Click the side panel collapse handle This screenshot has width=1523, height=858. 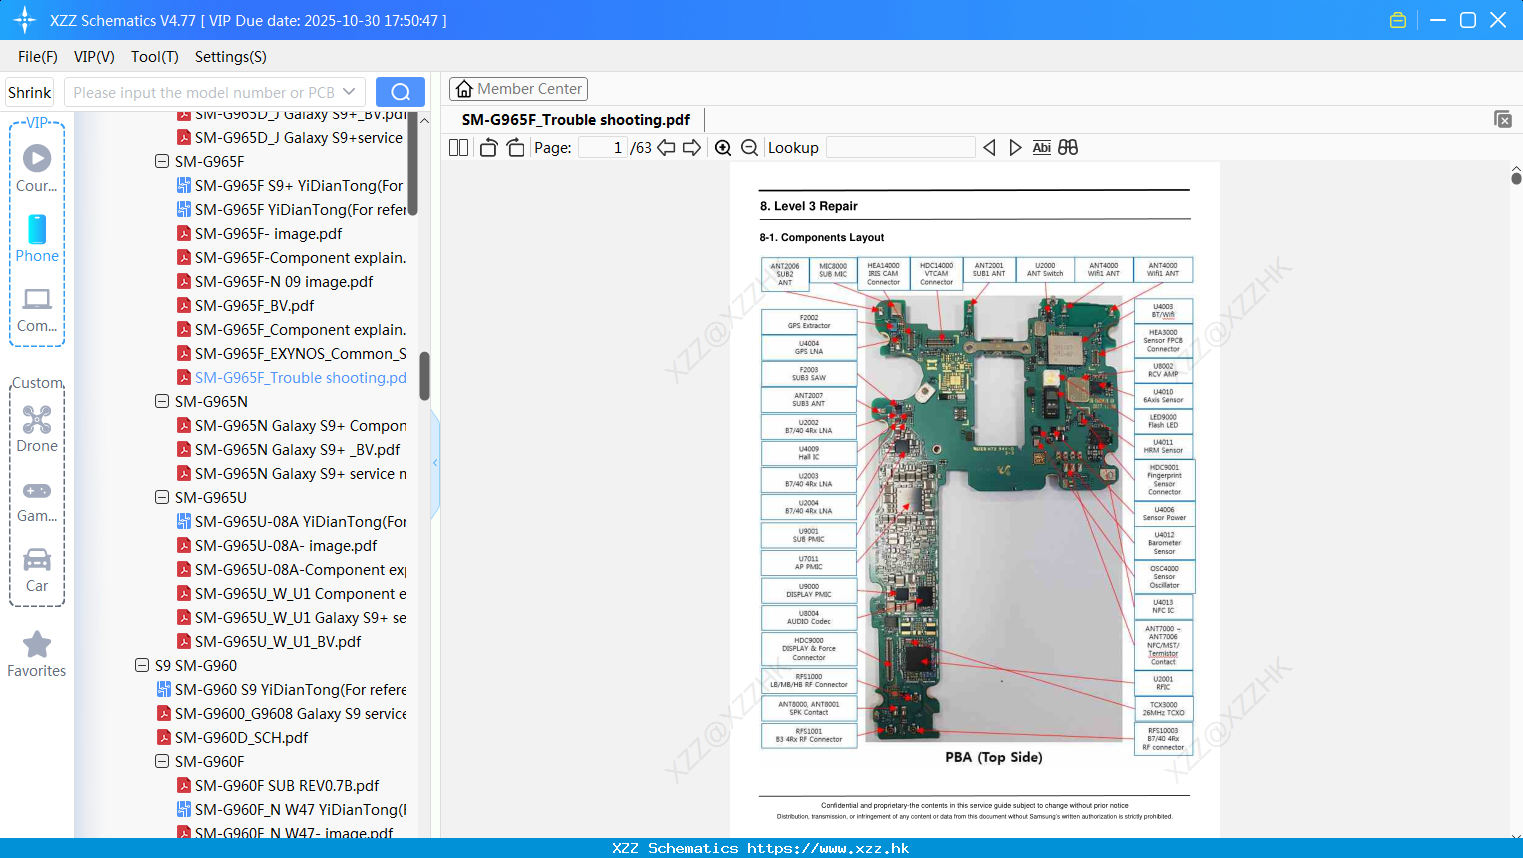click(x=435, y=462)
